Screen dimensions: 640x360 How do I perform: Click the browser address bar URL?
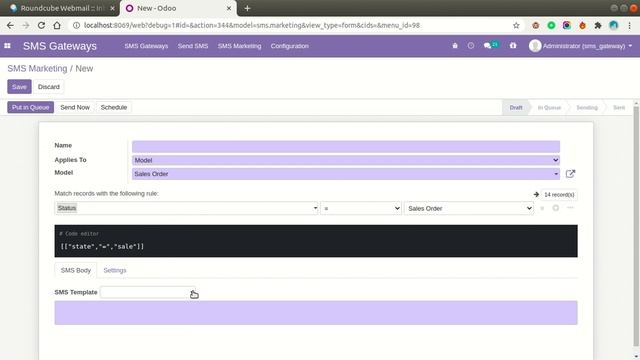(252, 25)
